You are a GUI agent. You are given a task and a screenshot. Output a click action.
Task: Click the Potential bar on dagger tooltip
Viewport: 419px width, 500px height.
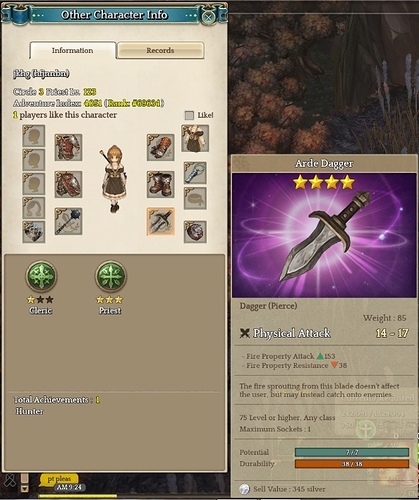point(352,452)
